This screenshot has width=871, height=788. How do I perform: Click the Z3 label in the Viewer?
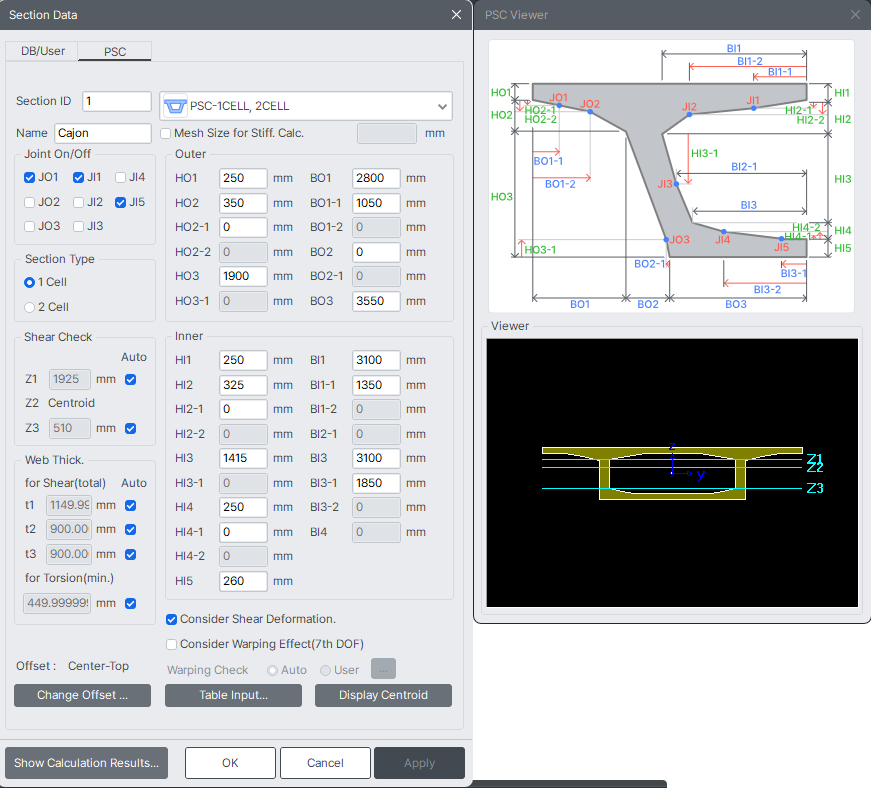tap(815, 488)
